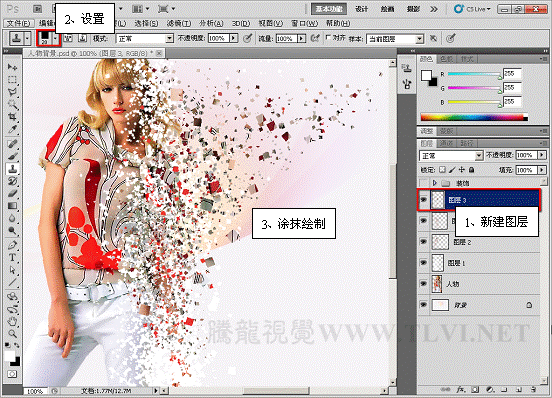Switch to the 基本功能 workspace
The height and width of the screenshot is (398, 552).
coord(329,9)
